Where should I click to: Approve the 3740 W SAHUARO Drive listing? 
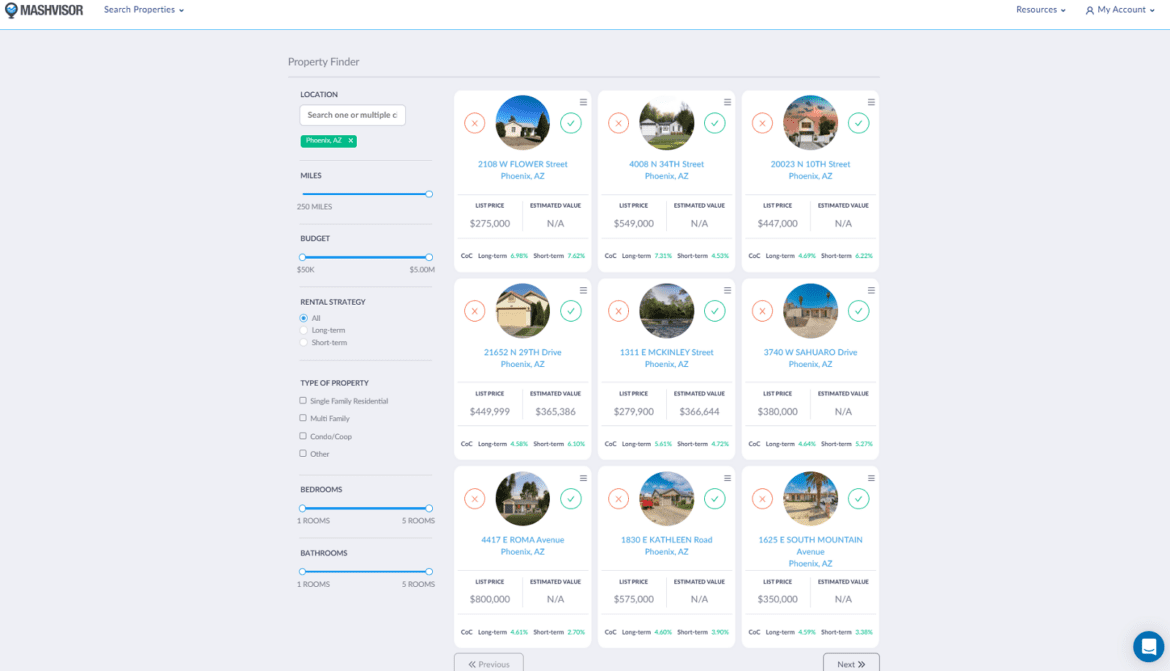pos(859,311)
